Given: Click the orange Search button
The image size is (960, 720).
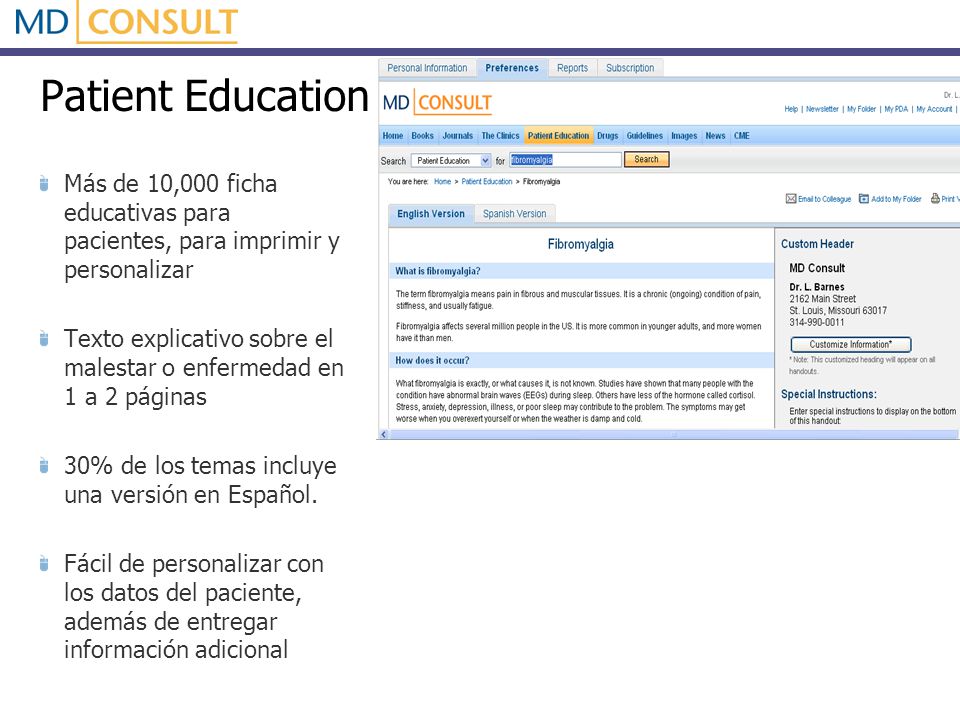Looking at the screenshot, I should 647,159.
